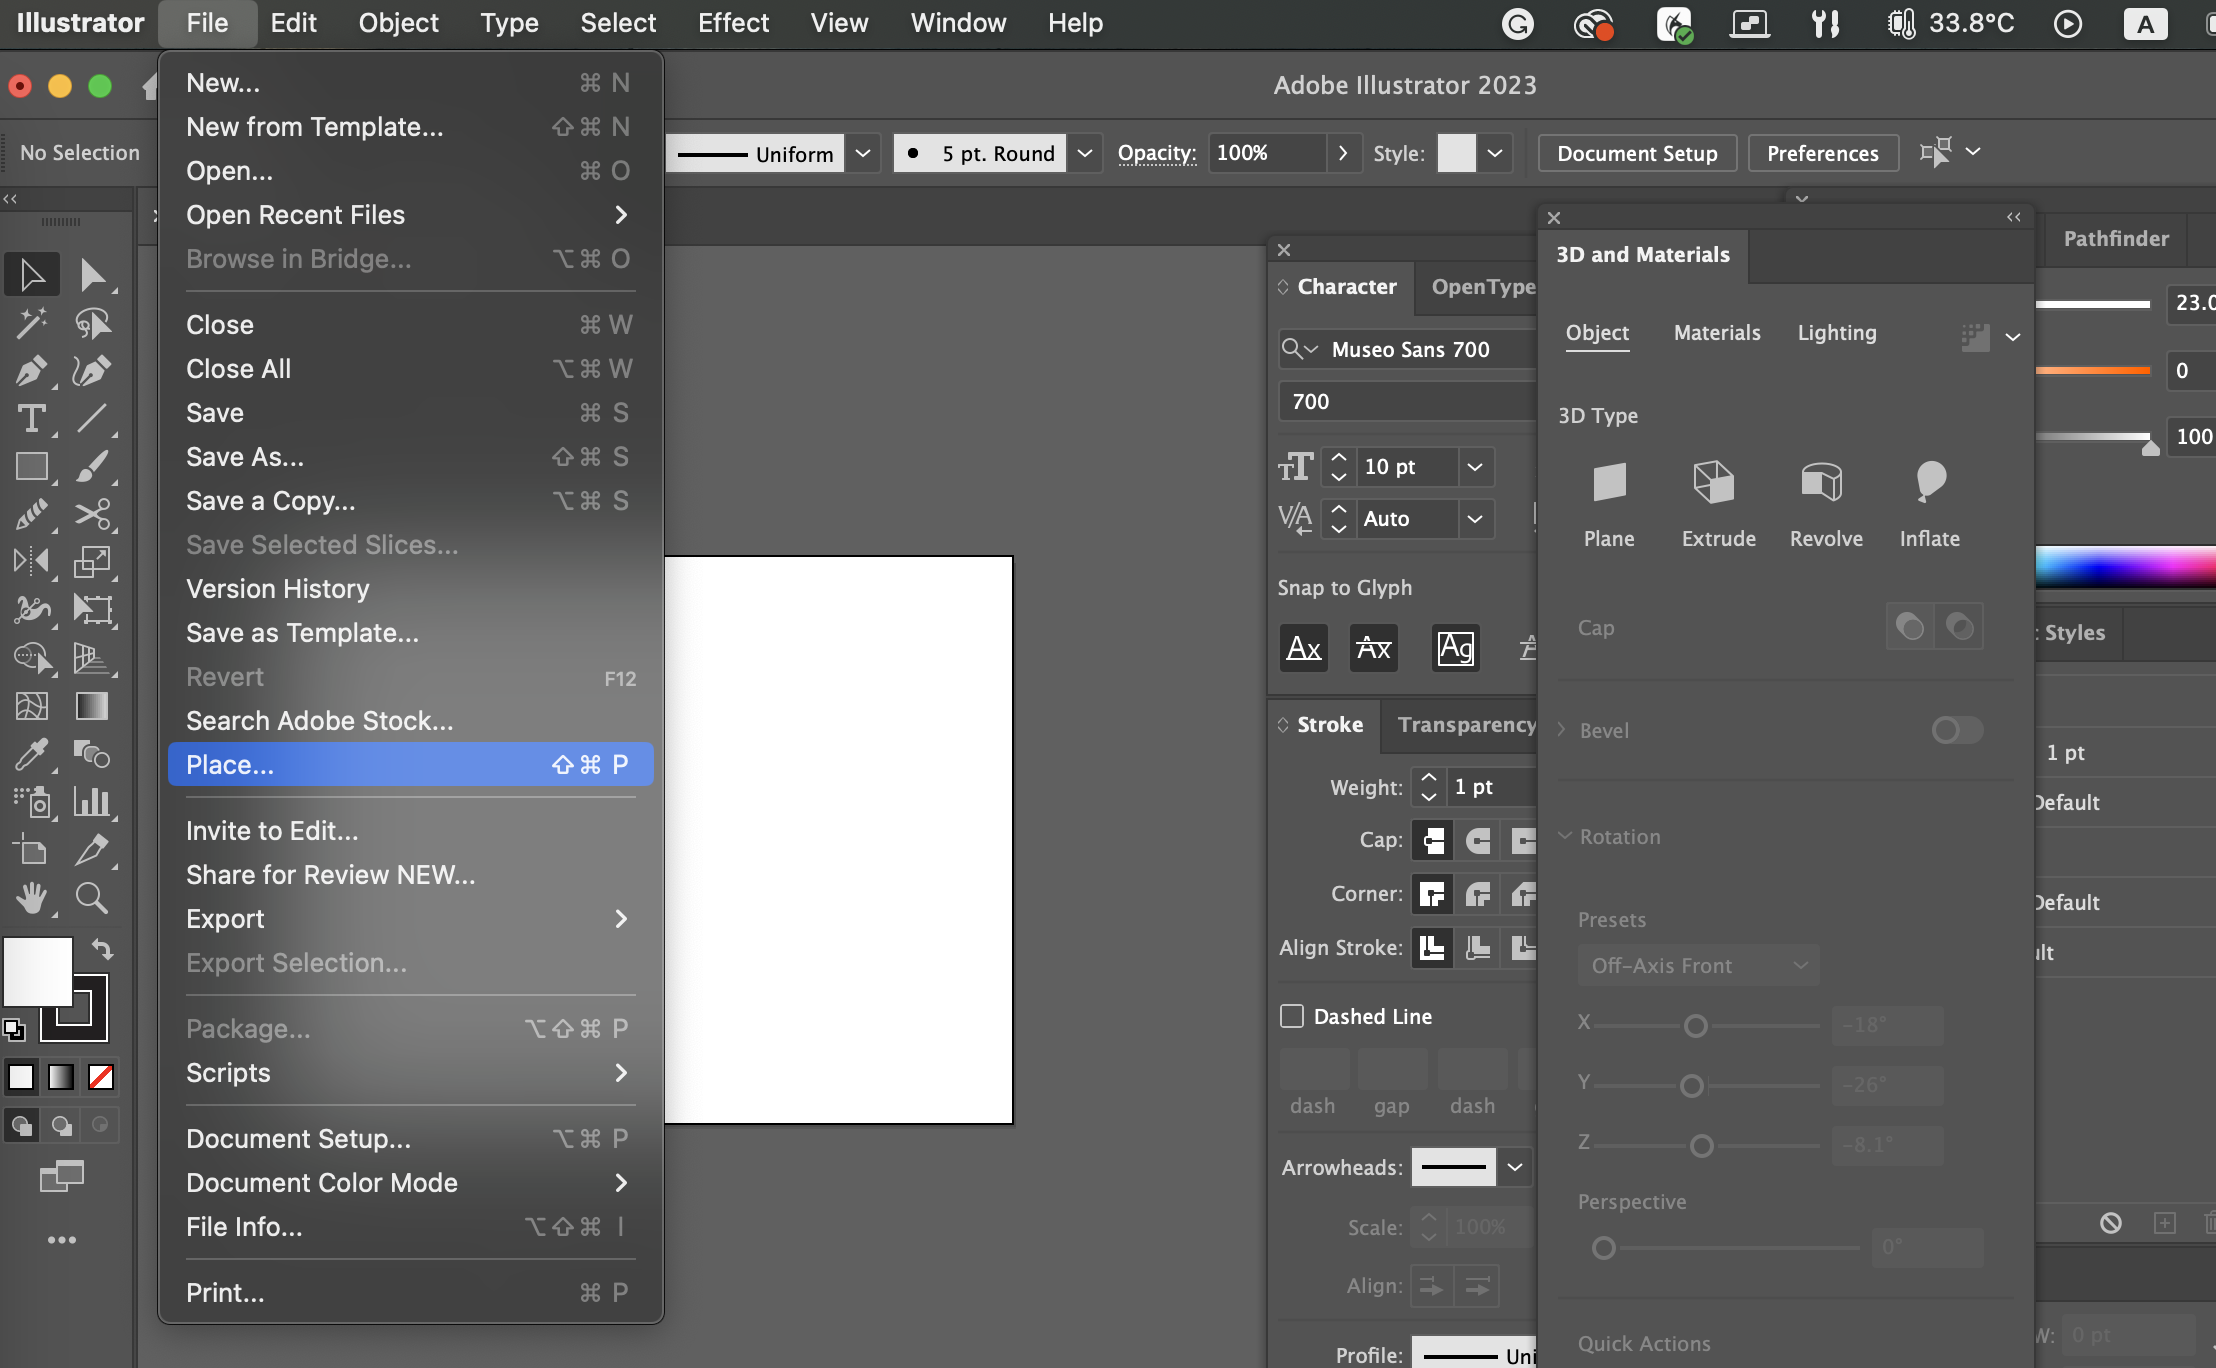Enable the Dashed Line checkbox
This screenshot has height=1368, width=2216.
(1292, 1016)
